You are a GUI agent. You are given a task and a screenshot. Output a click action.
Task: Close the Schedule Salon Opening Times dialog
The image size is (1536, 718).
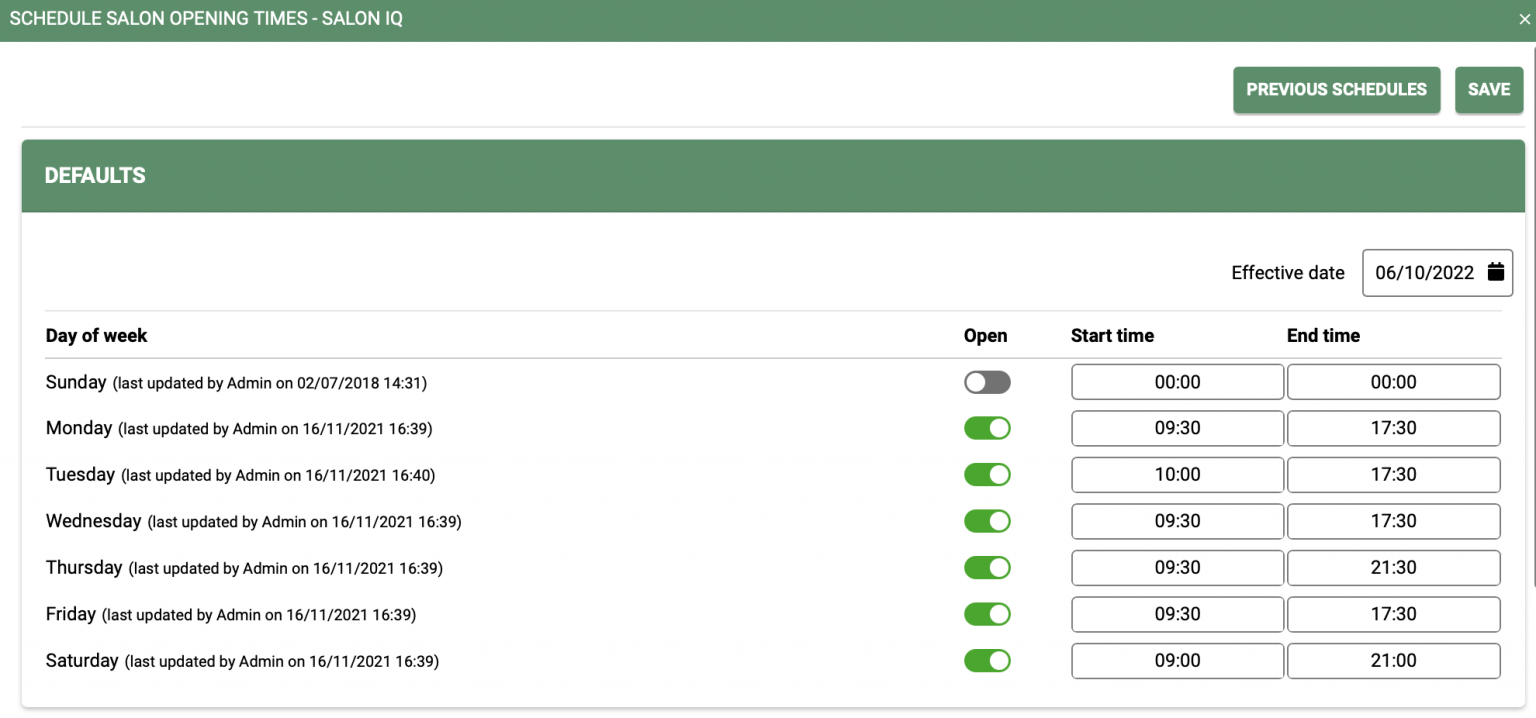tap(1524, 20)
